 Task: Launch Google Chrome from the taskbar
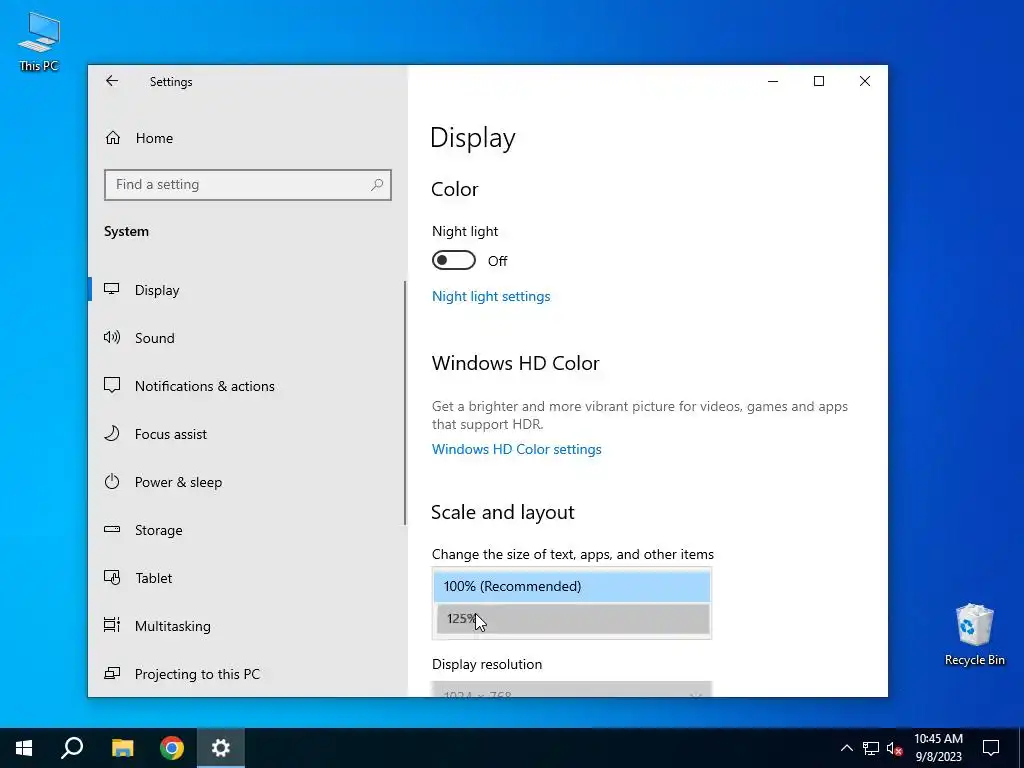coord(172,748)
